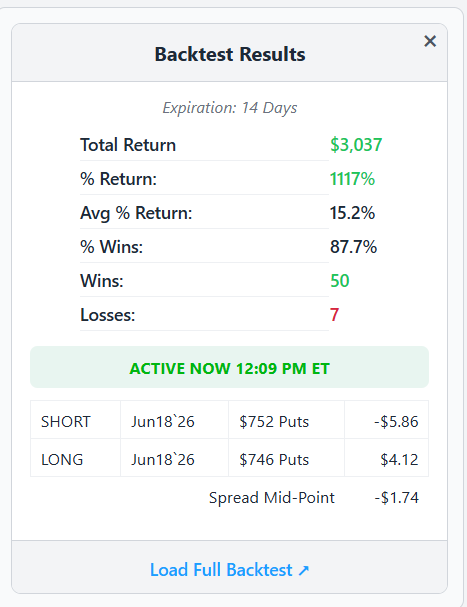Click the -$5.86 price cell

pos(396,422)
